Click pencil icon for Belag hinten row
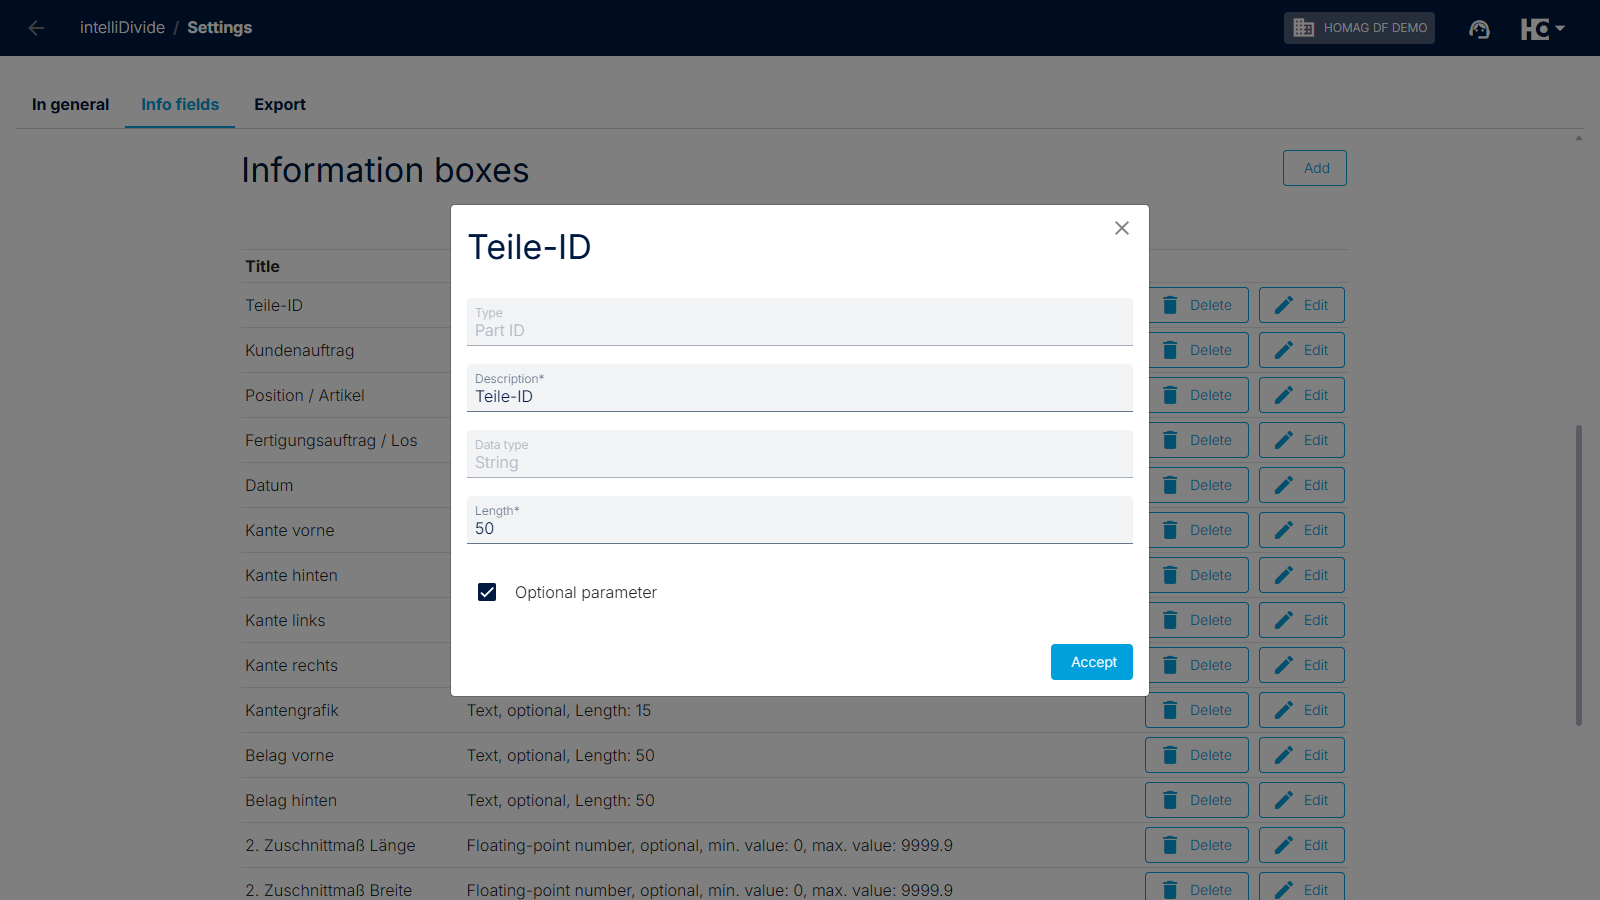Image resolution: width=1600 pixels, height=900 pixels. (x=1284, y=800)
